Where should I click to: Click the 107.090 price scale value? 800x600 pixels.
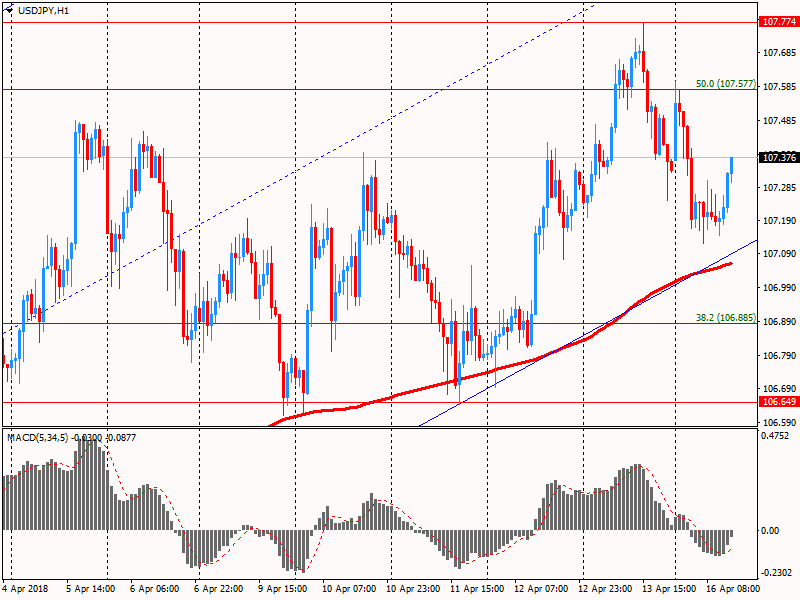point(779,254)
